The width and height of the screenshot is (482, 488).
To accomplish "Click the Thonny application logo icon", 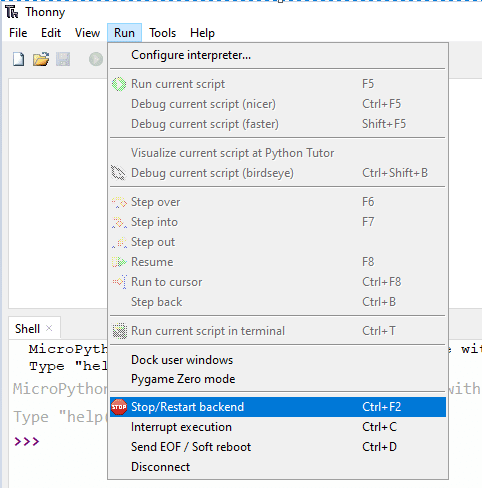I will tap(12, 12).
